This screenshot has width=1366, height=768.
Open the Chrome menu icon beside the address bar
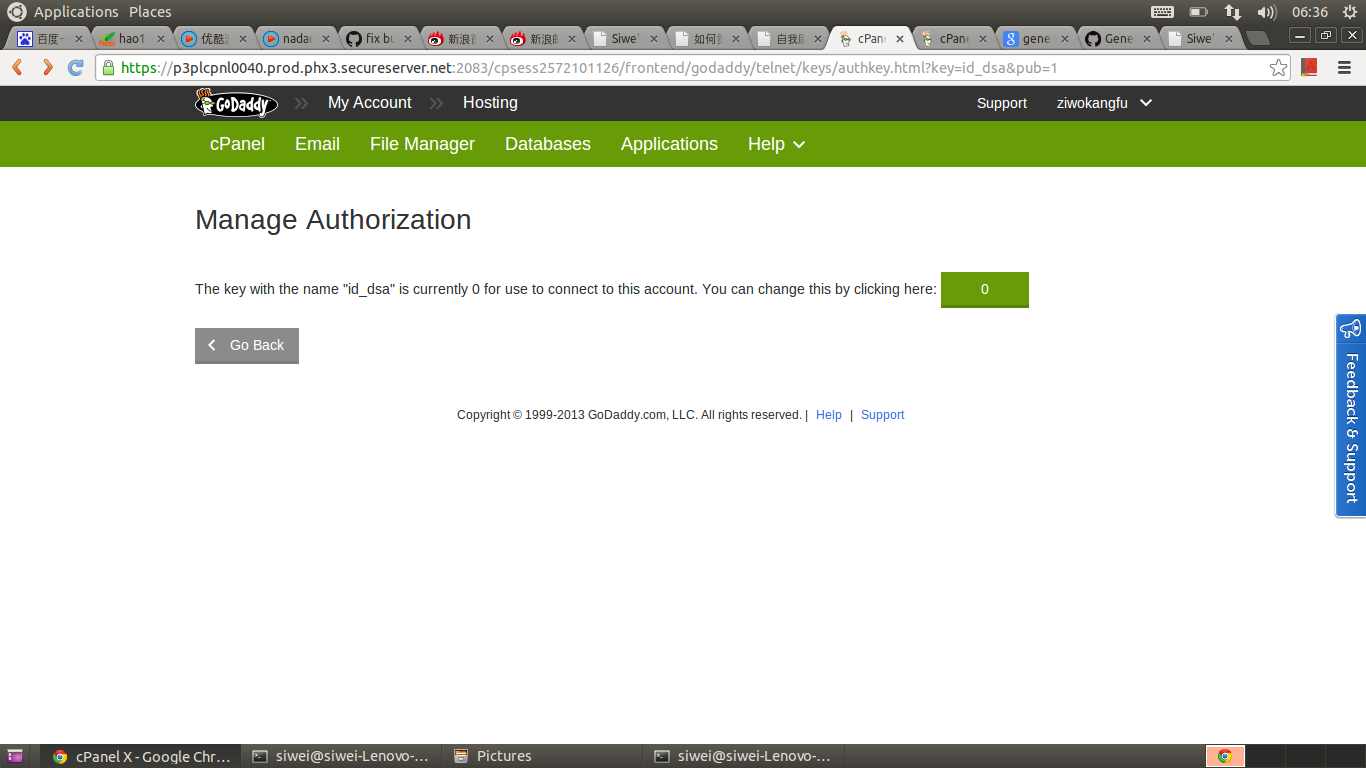click(x=1344, y=68)
